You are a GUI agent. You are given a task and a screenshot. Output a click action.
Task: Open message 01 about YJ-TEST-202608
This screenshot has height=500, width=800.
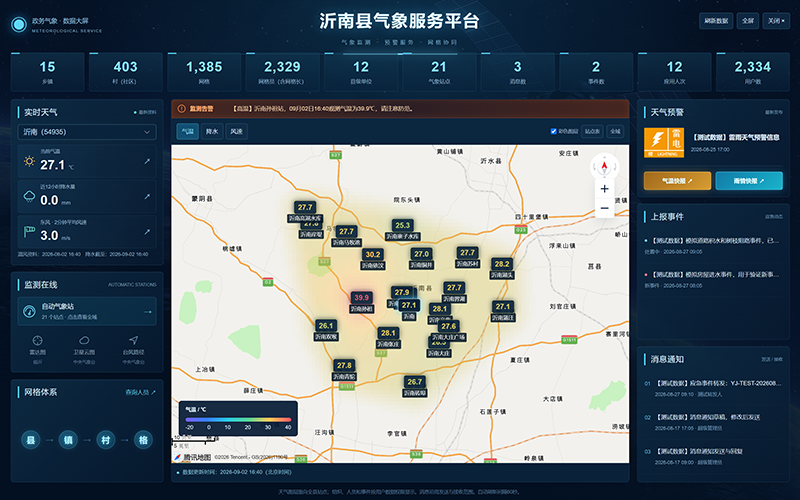click(713, 388)
